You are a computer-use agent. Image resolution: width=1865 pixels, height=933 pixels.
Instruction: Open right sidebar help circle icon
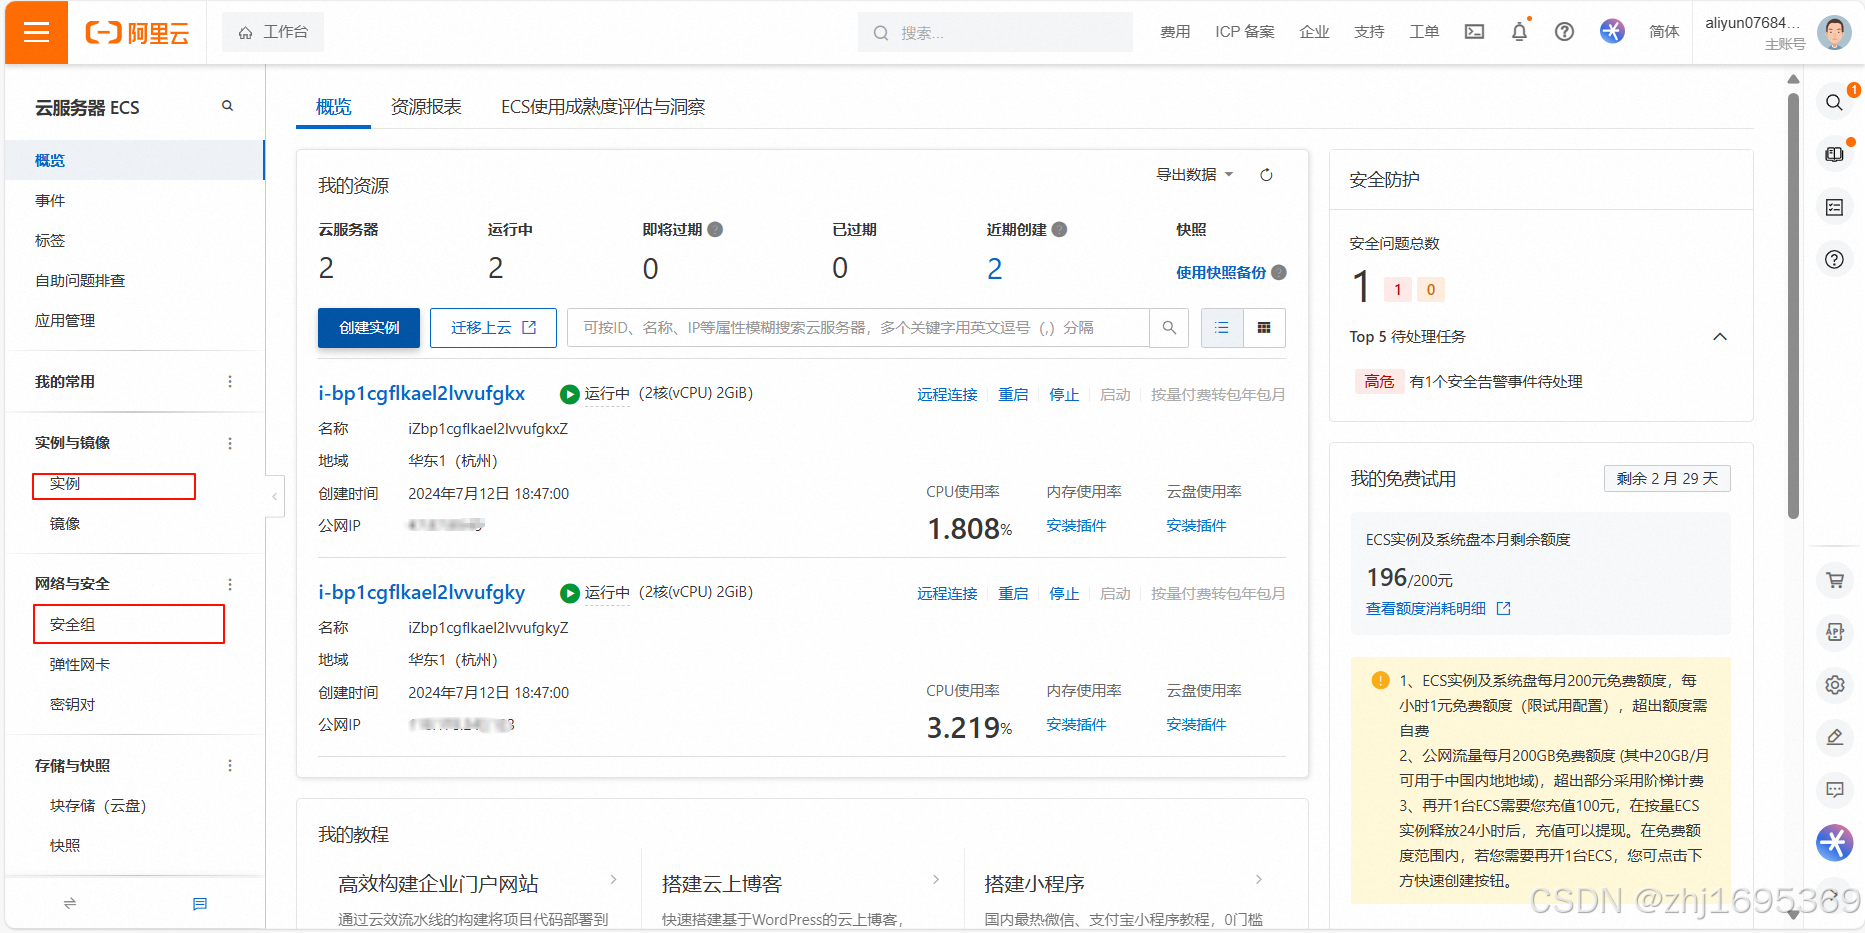(x=1834, y=259)
